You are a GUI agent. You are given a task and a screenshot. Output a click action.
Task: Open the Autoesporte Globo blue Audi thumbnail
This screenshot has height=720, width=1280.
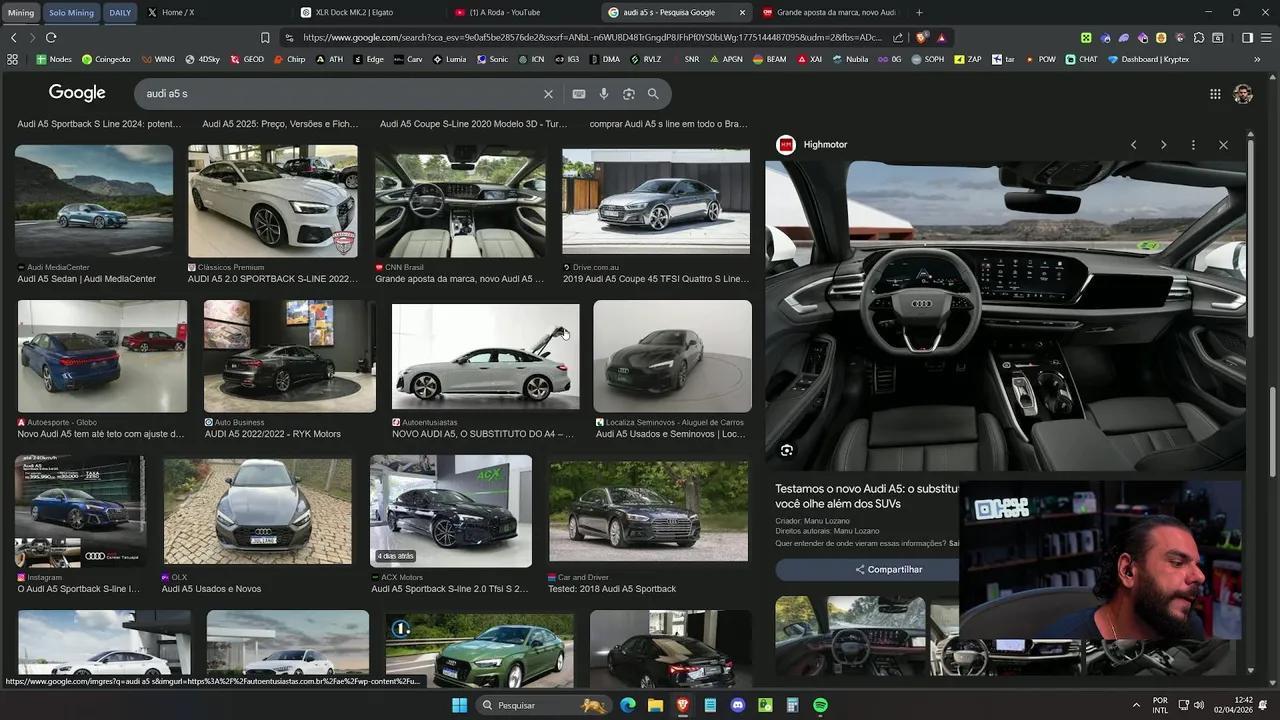point(102,356)
